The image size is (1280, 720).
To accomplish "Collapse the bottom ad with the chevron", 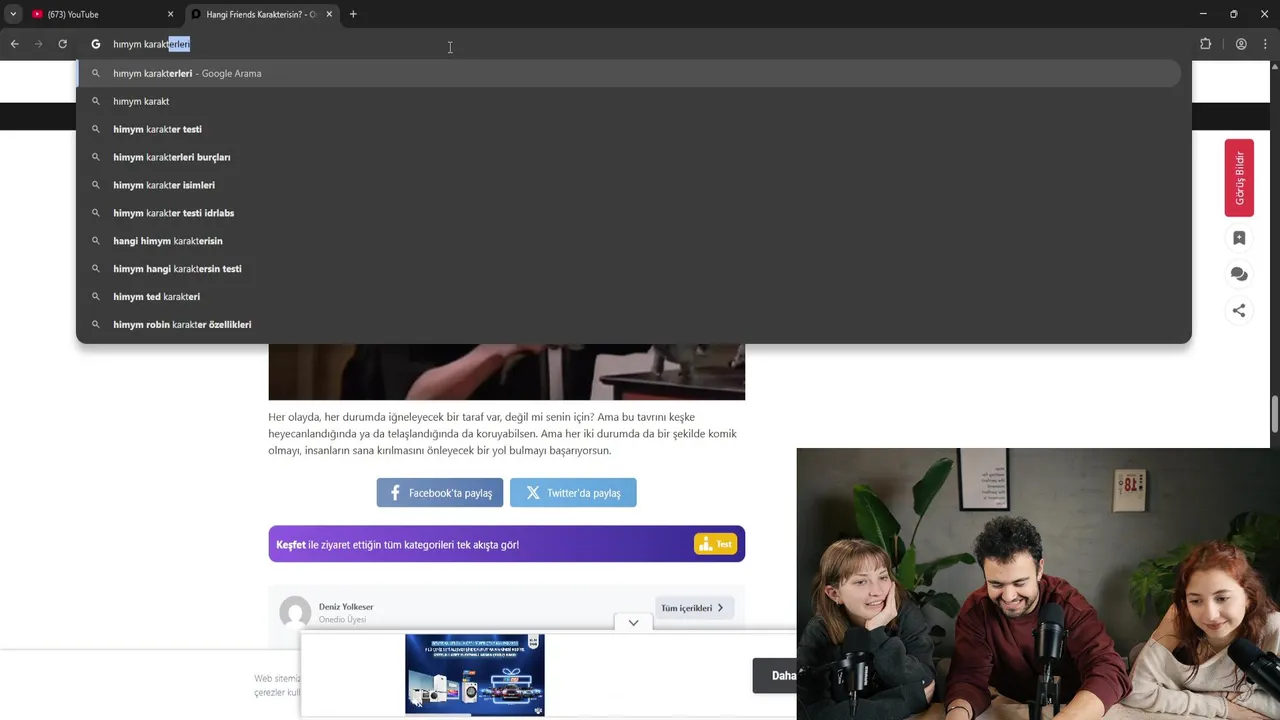I will (x=633, y=622).
